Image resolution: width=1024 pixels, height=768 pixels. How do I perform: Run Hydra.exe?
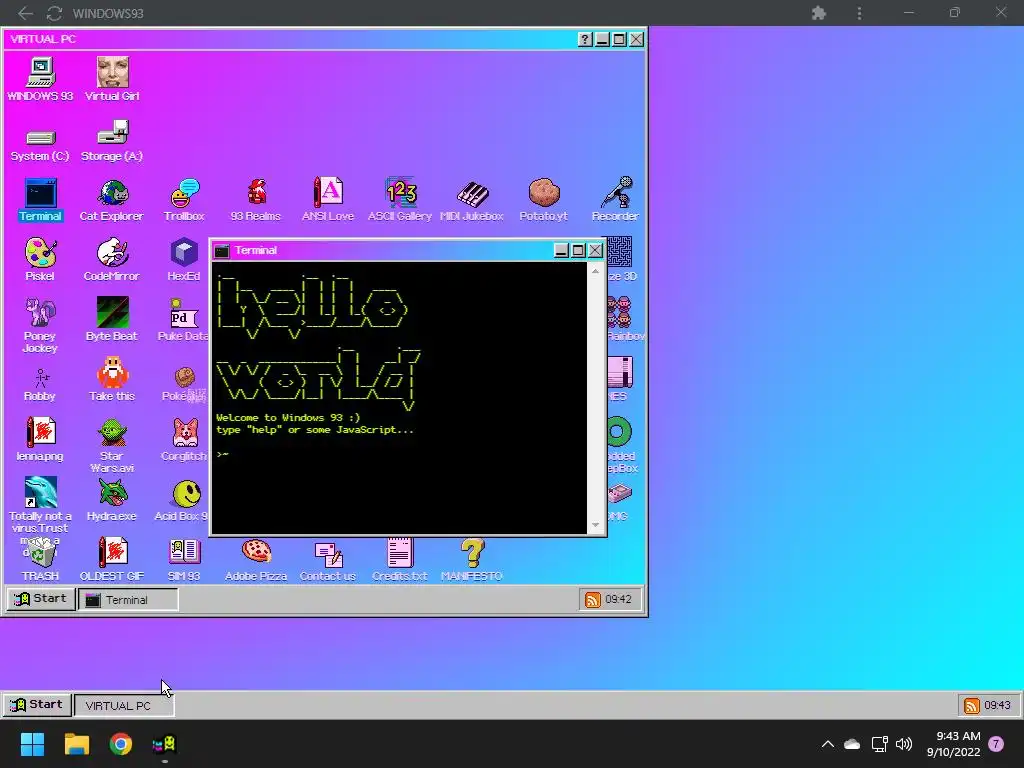112,500
